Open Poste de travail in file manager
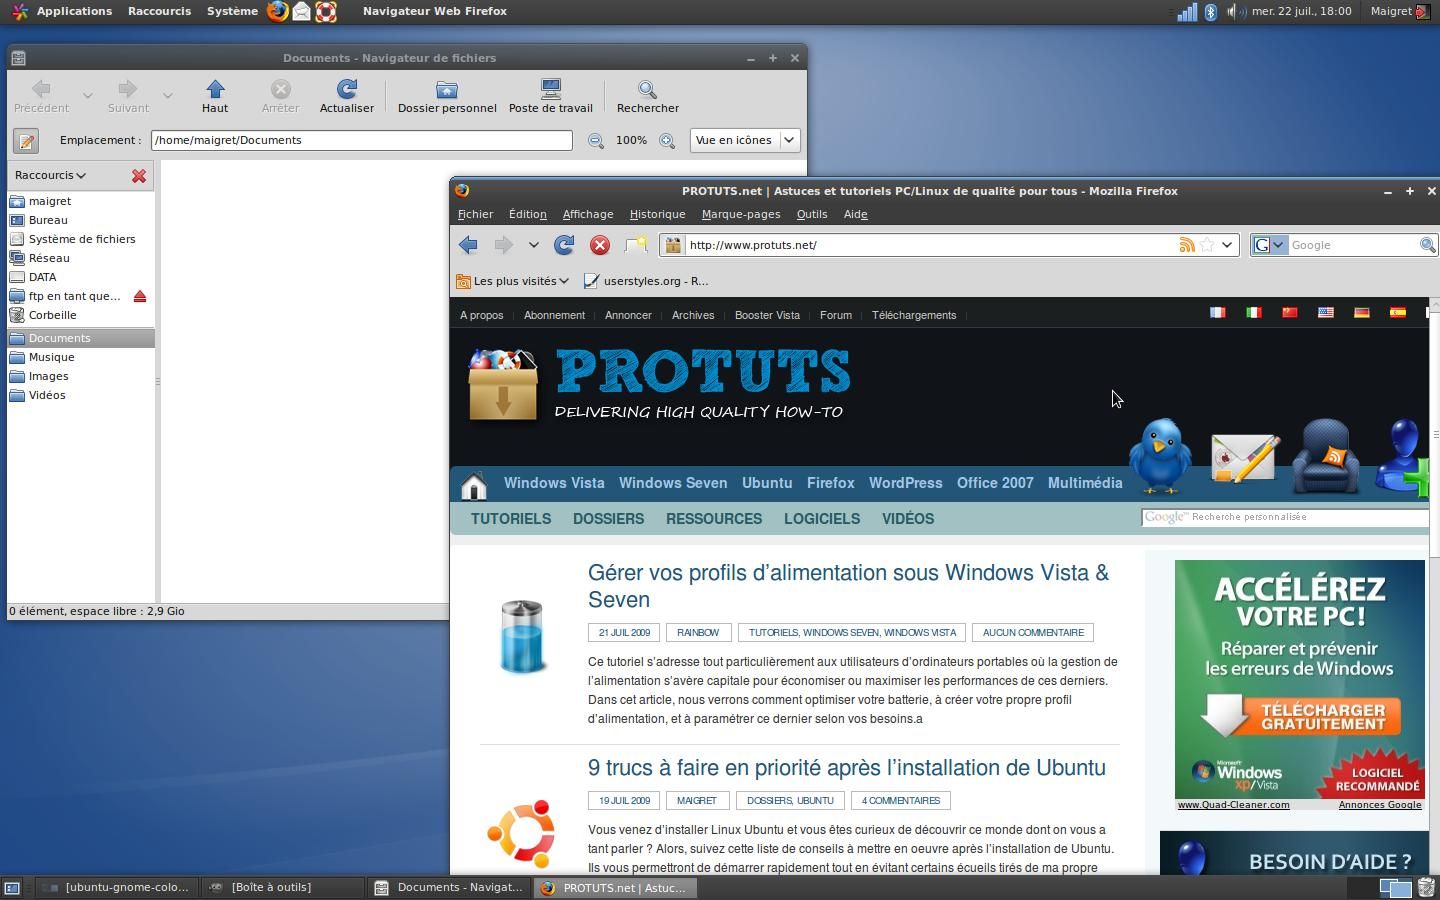The width and height of the screenshot is (1440, 900). tap(550, 96)
